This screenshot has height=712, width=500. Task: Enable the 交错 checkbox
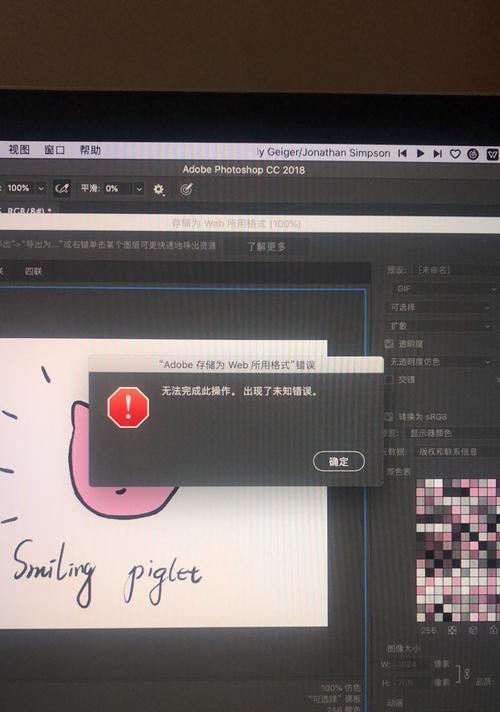click(x=389, y=379)
